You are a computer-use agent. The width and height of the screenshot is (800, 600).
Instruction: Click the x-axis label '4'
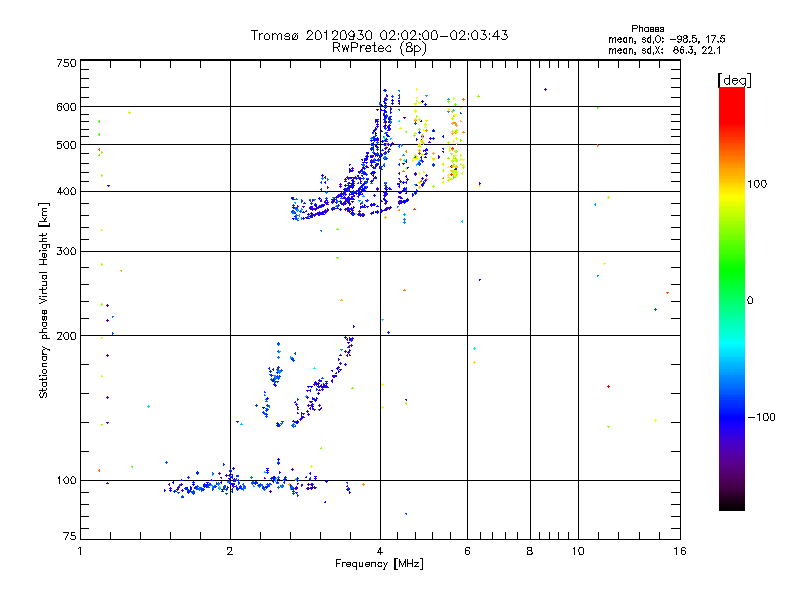pyautogui.click(x=380, y=551)
